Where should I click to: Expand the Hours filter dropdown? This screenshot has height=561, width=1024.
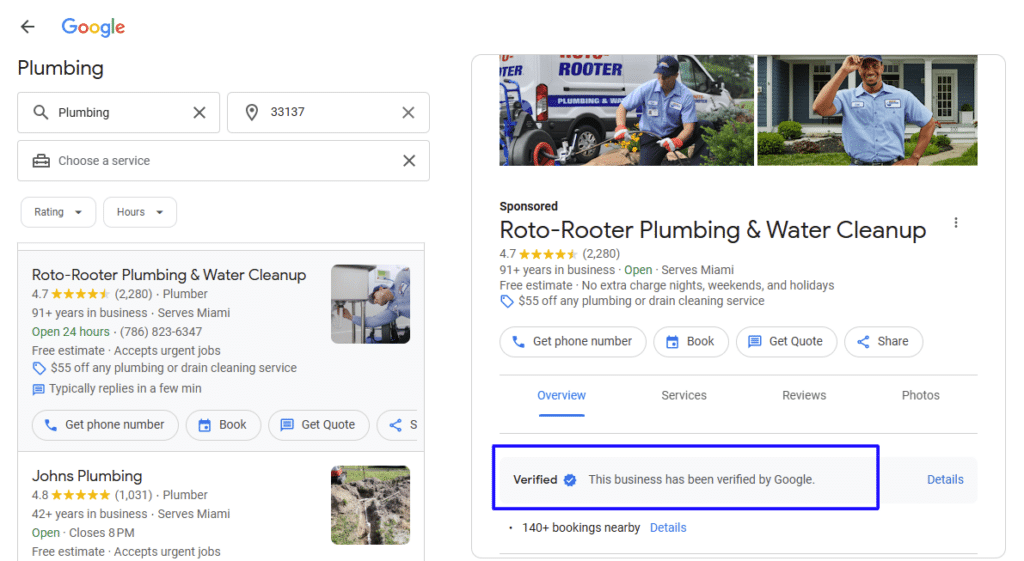coord(140,212)
